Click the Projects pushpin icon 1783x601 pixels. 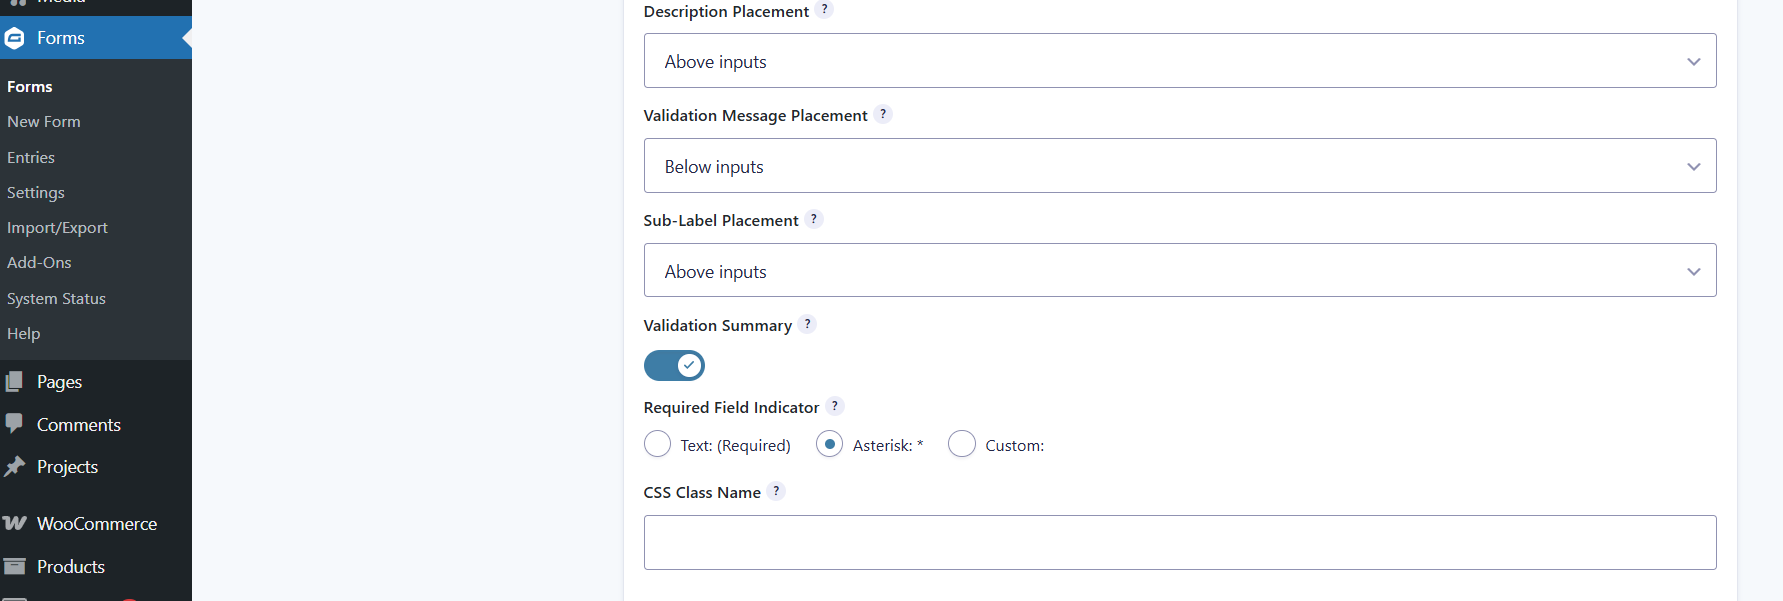[x=15, y=466]
